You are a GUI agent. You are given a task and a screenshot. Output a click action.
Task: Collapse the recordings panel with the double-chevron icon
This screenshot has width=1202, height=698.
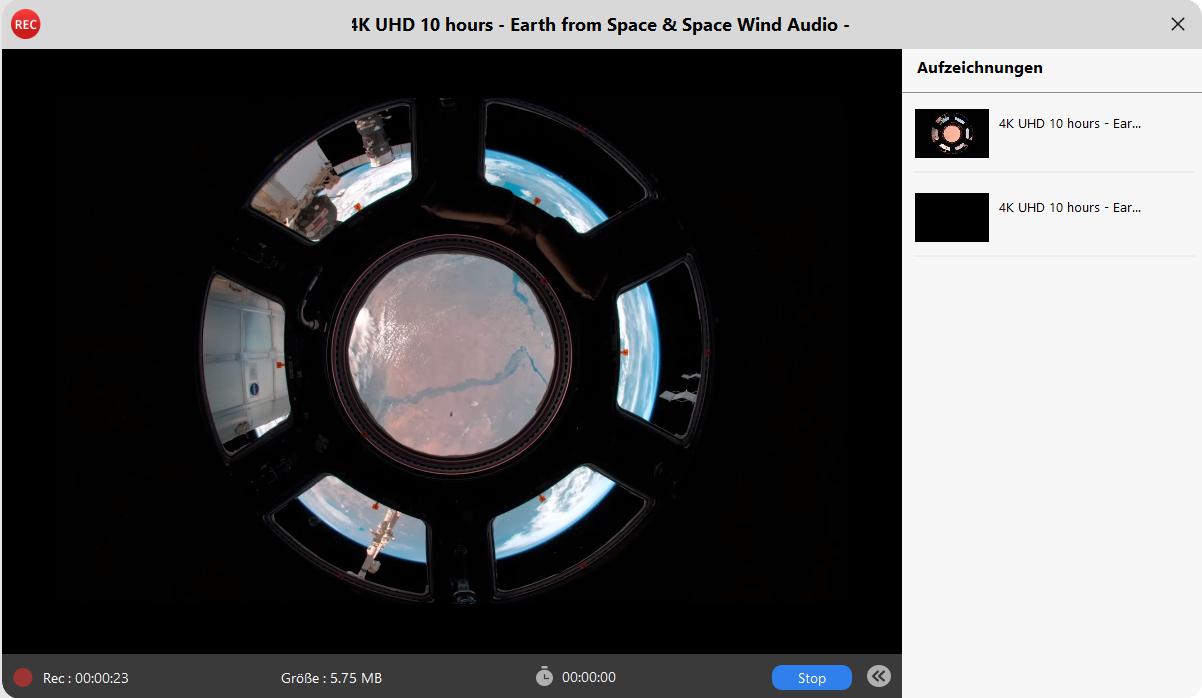point(878,677)
